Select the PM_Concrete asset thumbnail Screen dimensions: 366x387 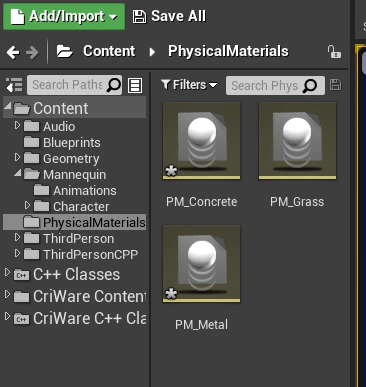[x=201, y=141]
